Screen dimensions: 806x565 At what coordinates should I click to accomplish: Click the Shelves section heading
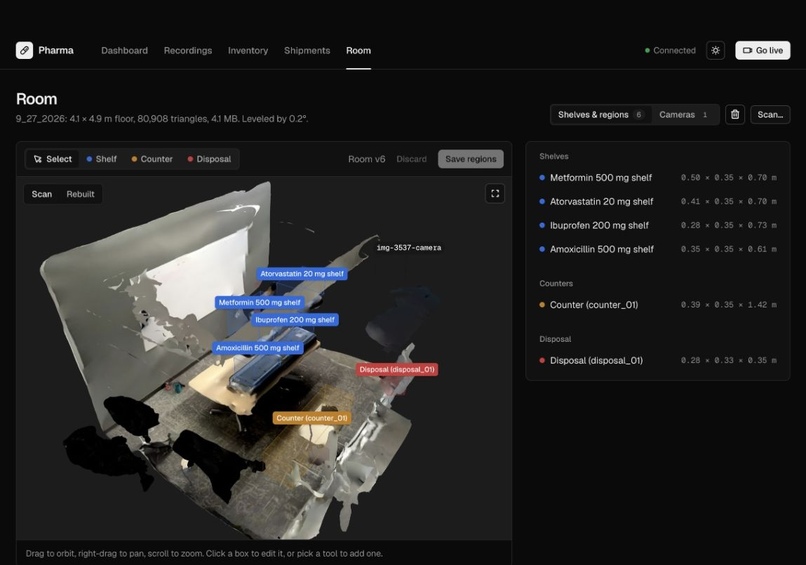pyautogui.click(x=554, y=156)
